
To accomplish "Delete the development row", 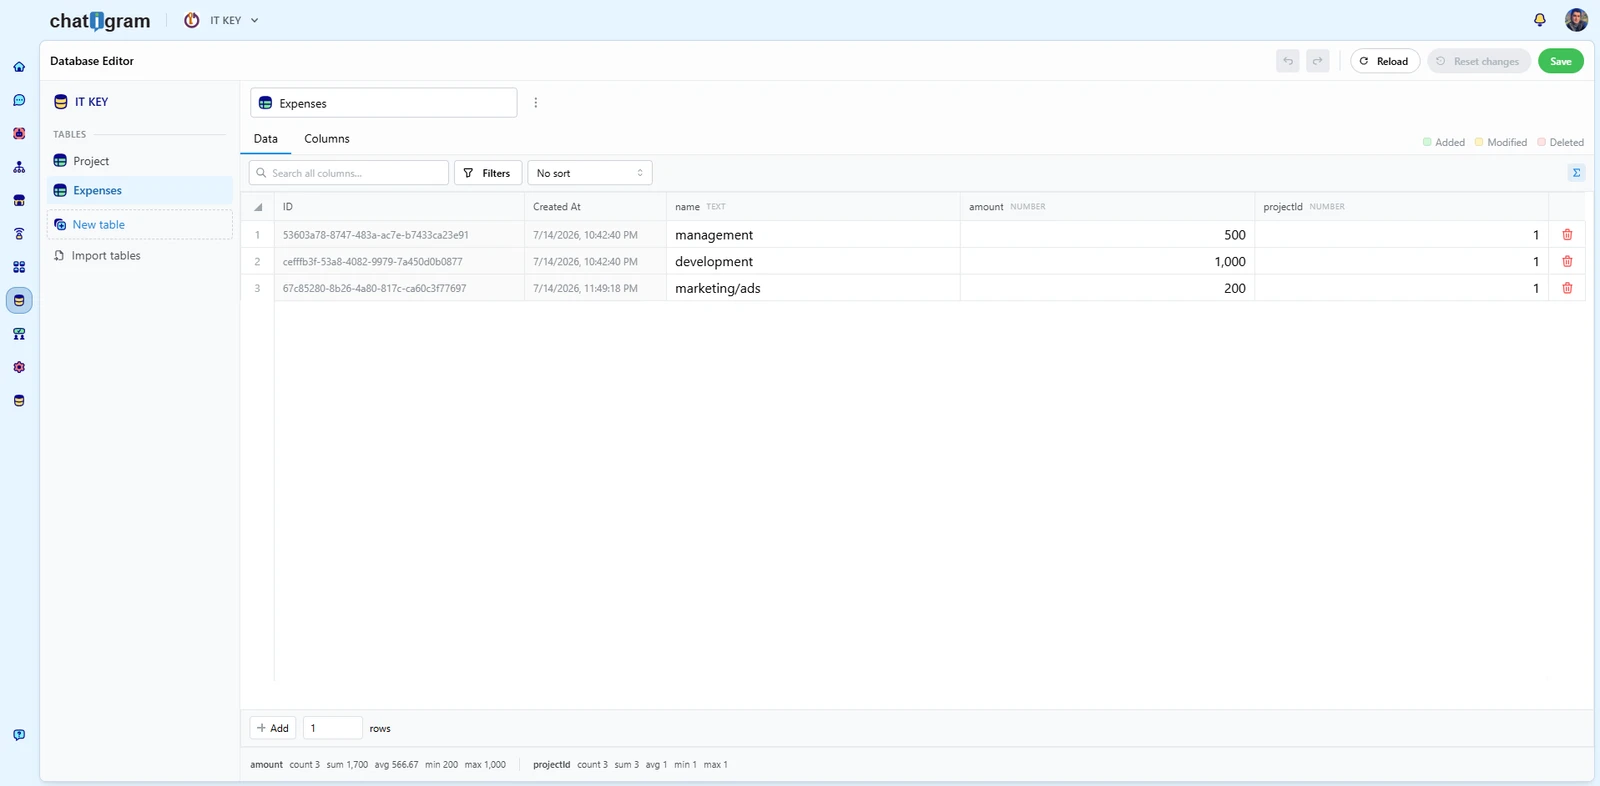I will (x=1567, y=262).
